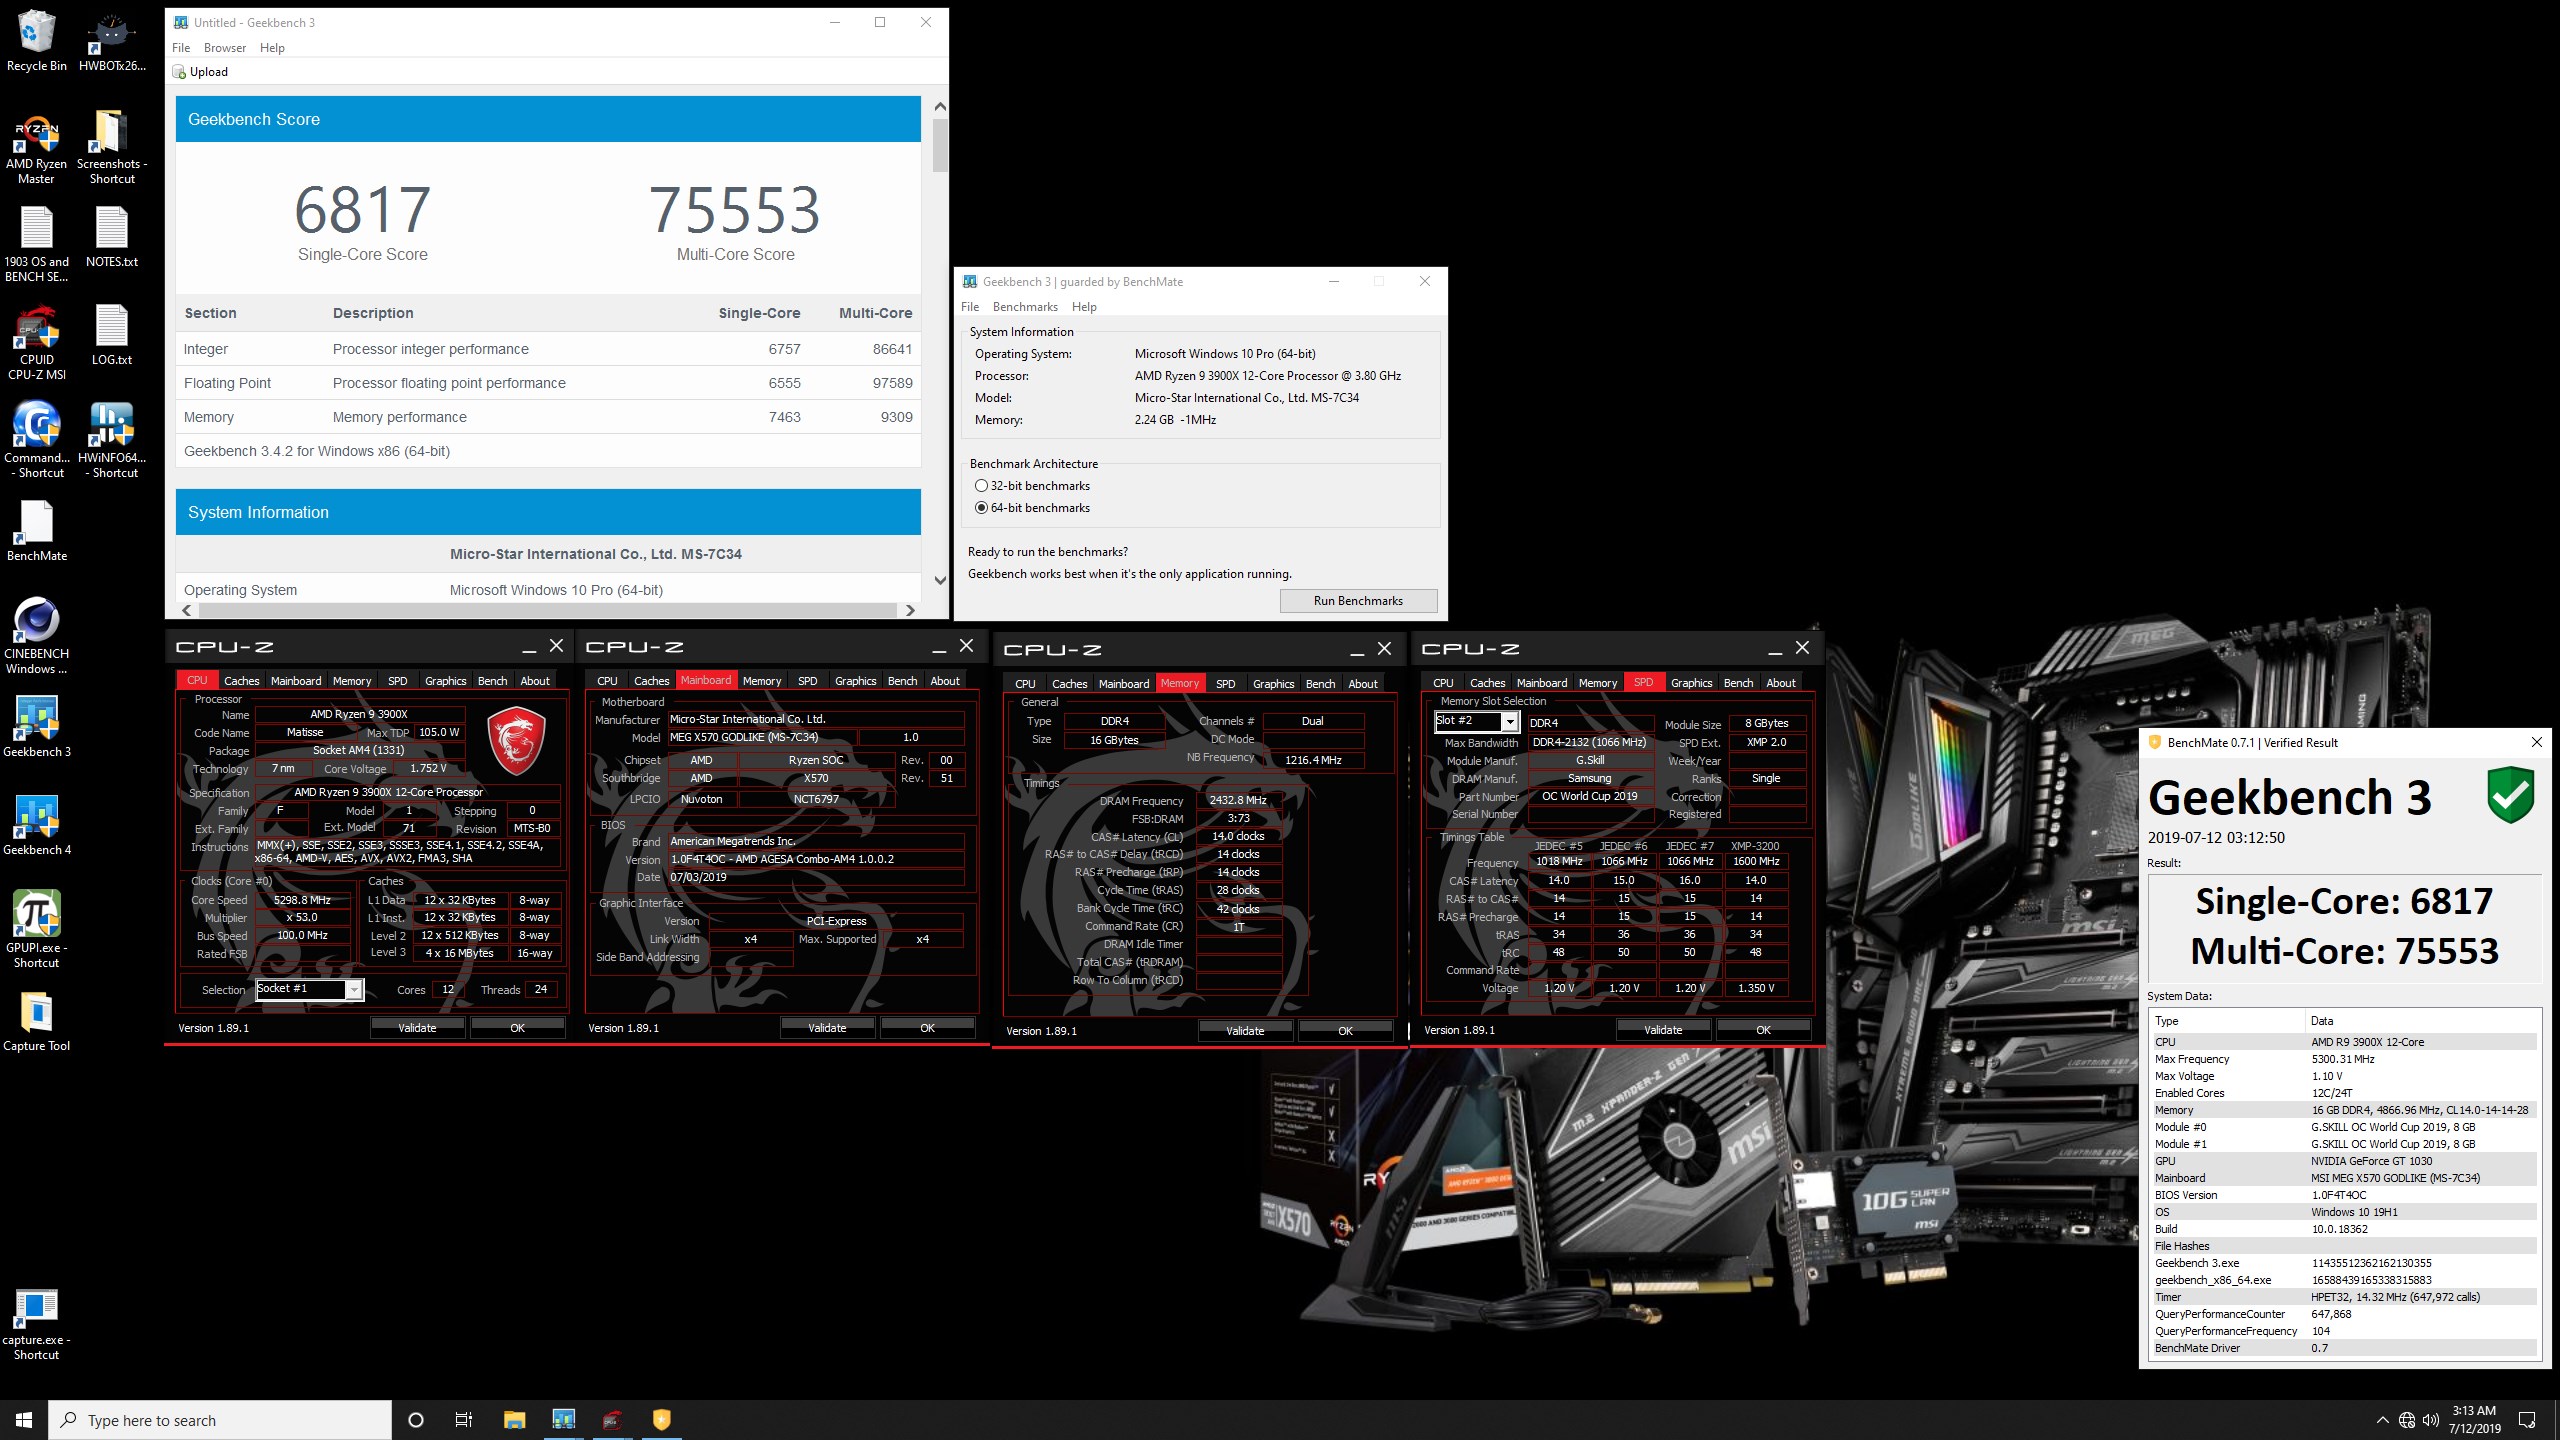
Task: Open the capture.exe shortcut icon
Action: coord(36,1324)
